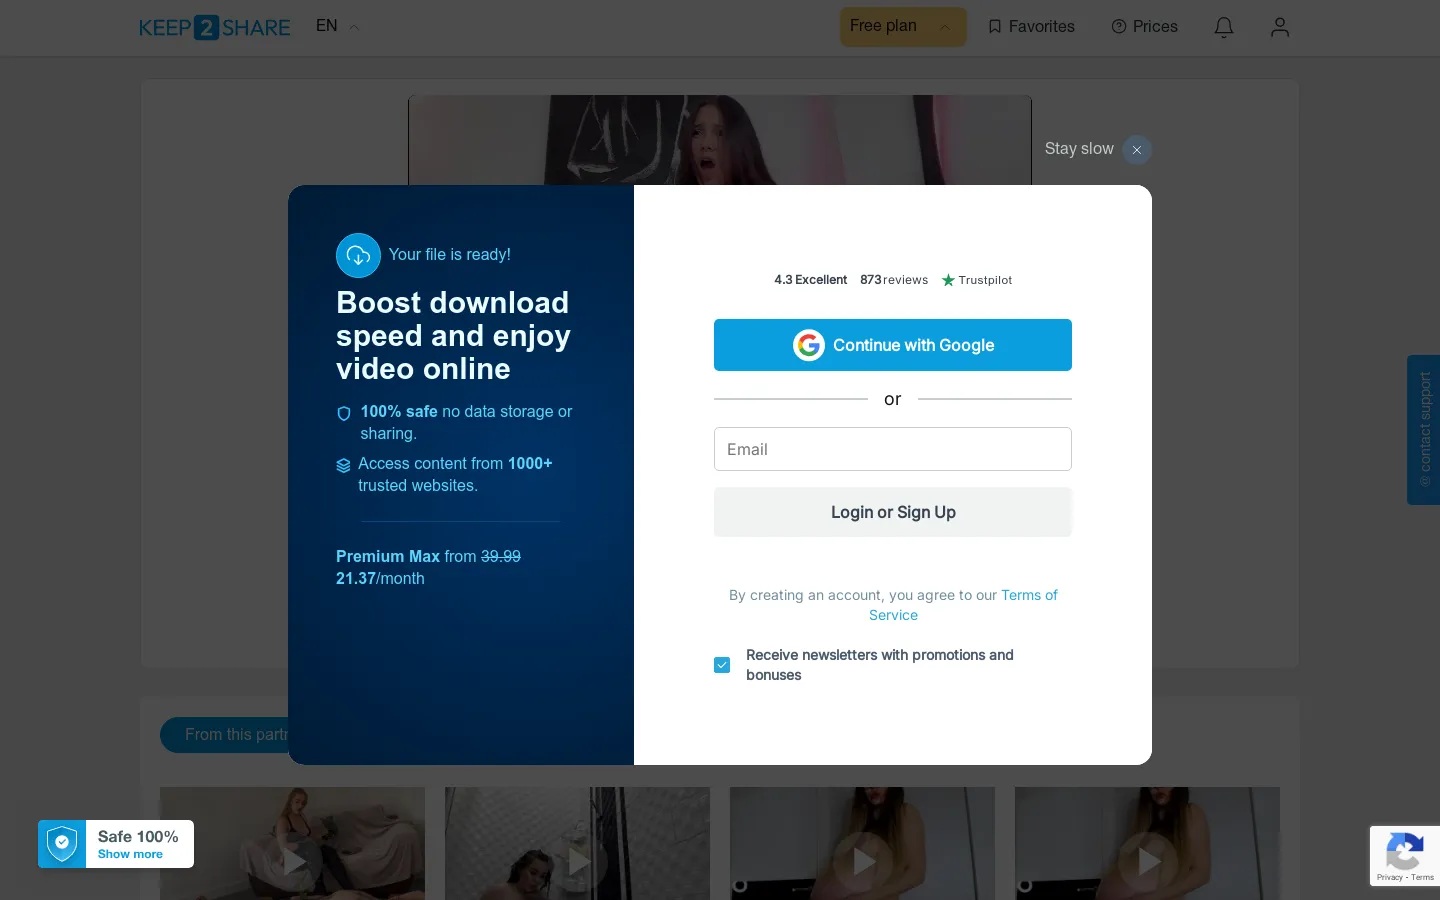Click Continue with Google button
This screenshot has height=900, width=1440.
[x=893, y=345]
